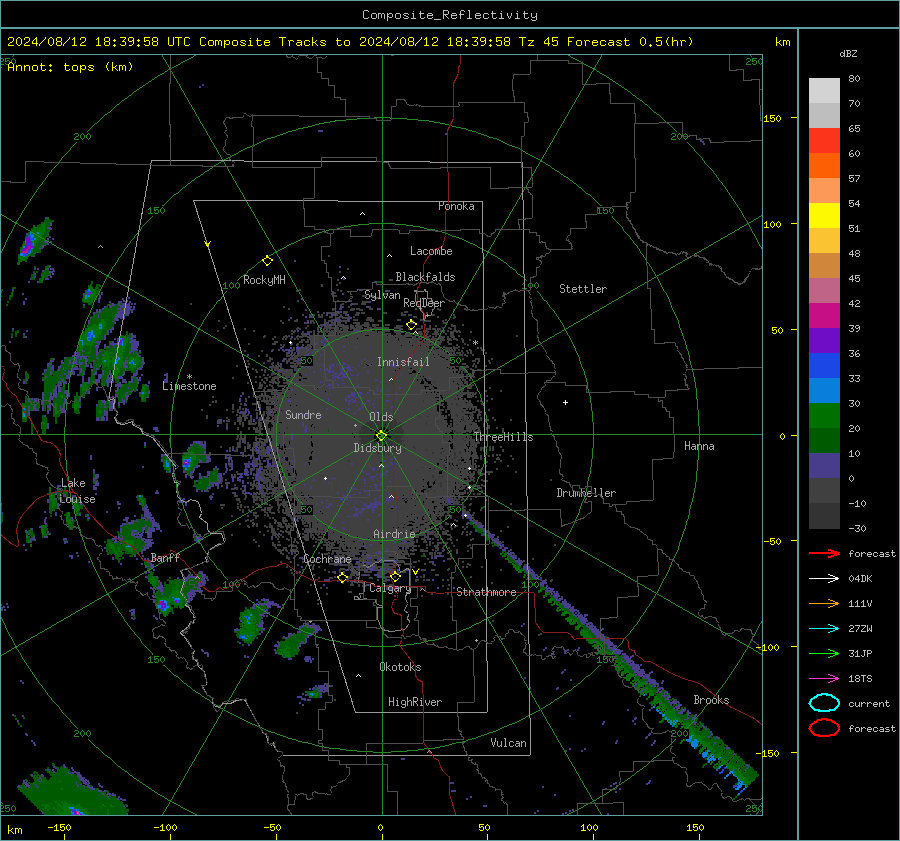Click the Hanna town label

(699, 446)
